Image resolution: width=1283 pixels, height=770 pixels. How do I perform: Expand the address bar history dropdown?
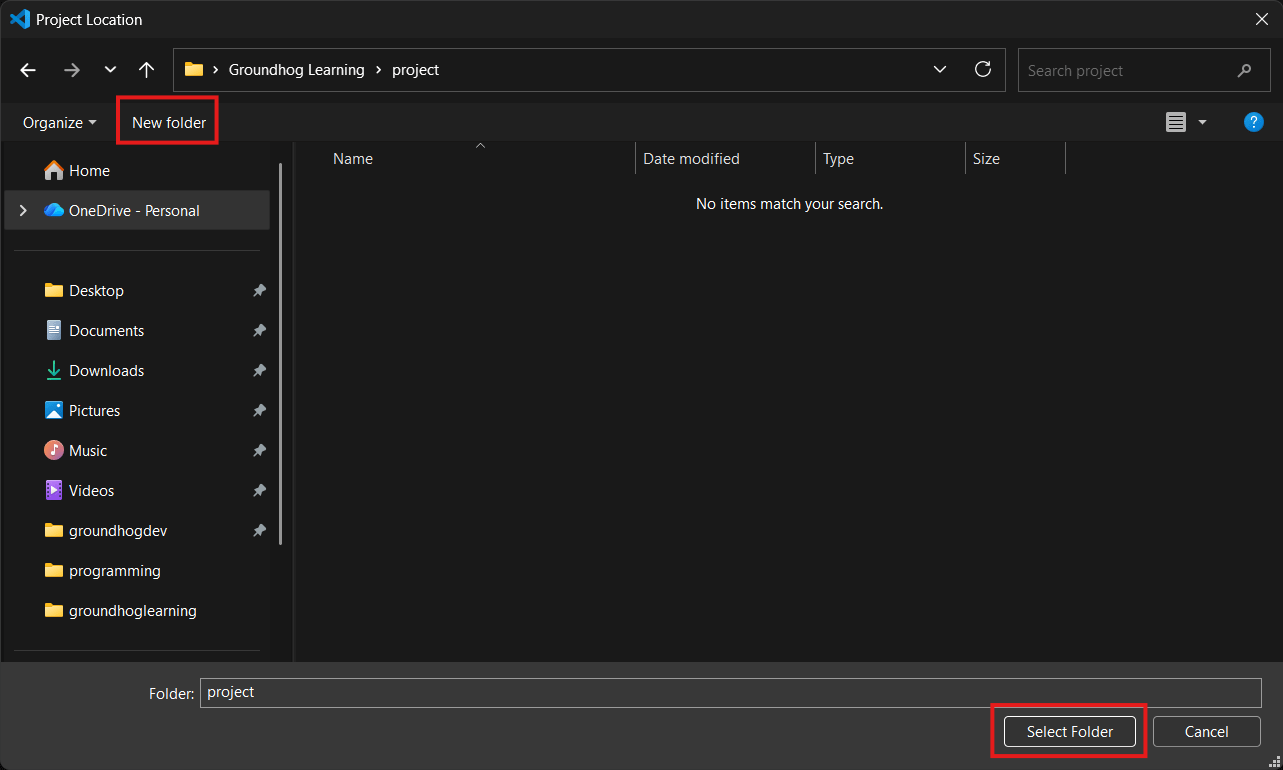click(940, 70)
